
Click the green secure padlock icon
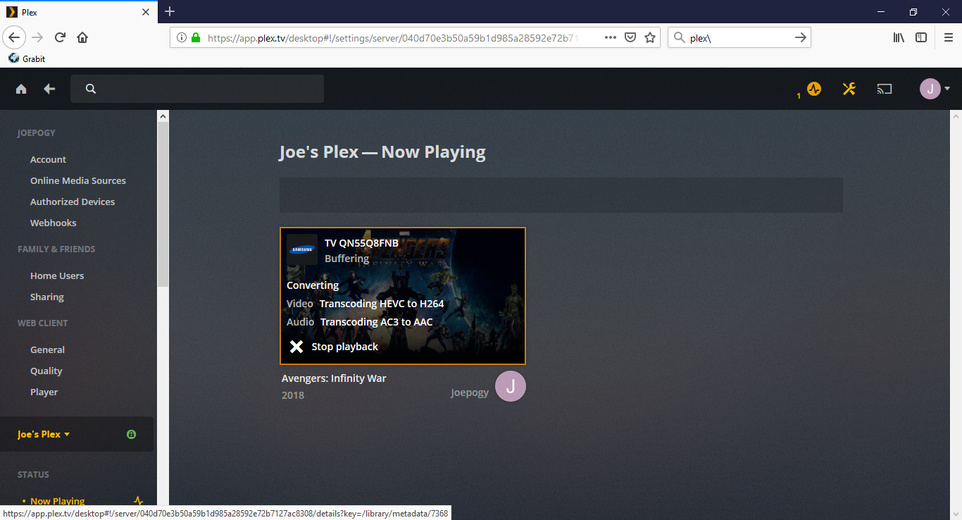click(x=196, y=37)
